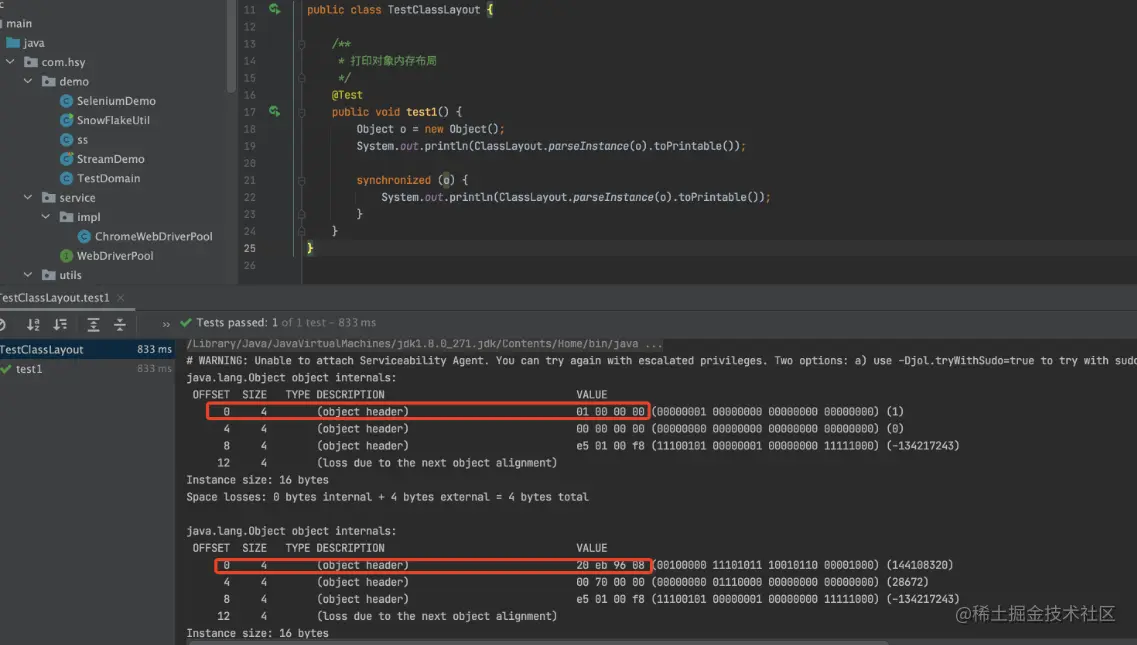Click 'Object o = new Object();' code line
Viewport: 1137px width, 645px height.
[430, 129]
